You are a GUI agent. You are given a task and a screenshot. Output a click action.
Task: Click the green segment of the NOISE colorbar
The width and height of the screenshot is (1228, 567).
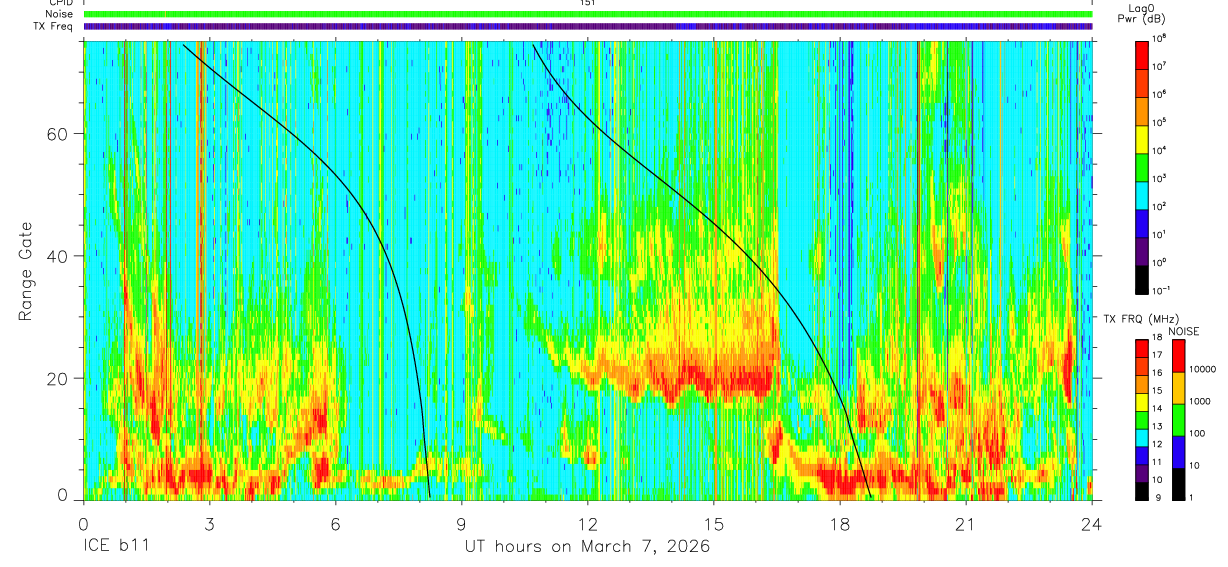click(x=1180, y=420)
